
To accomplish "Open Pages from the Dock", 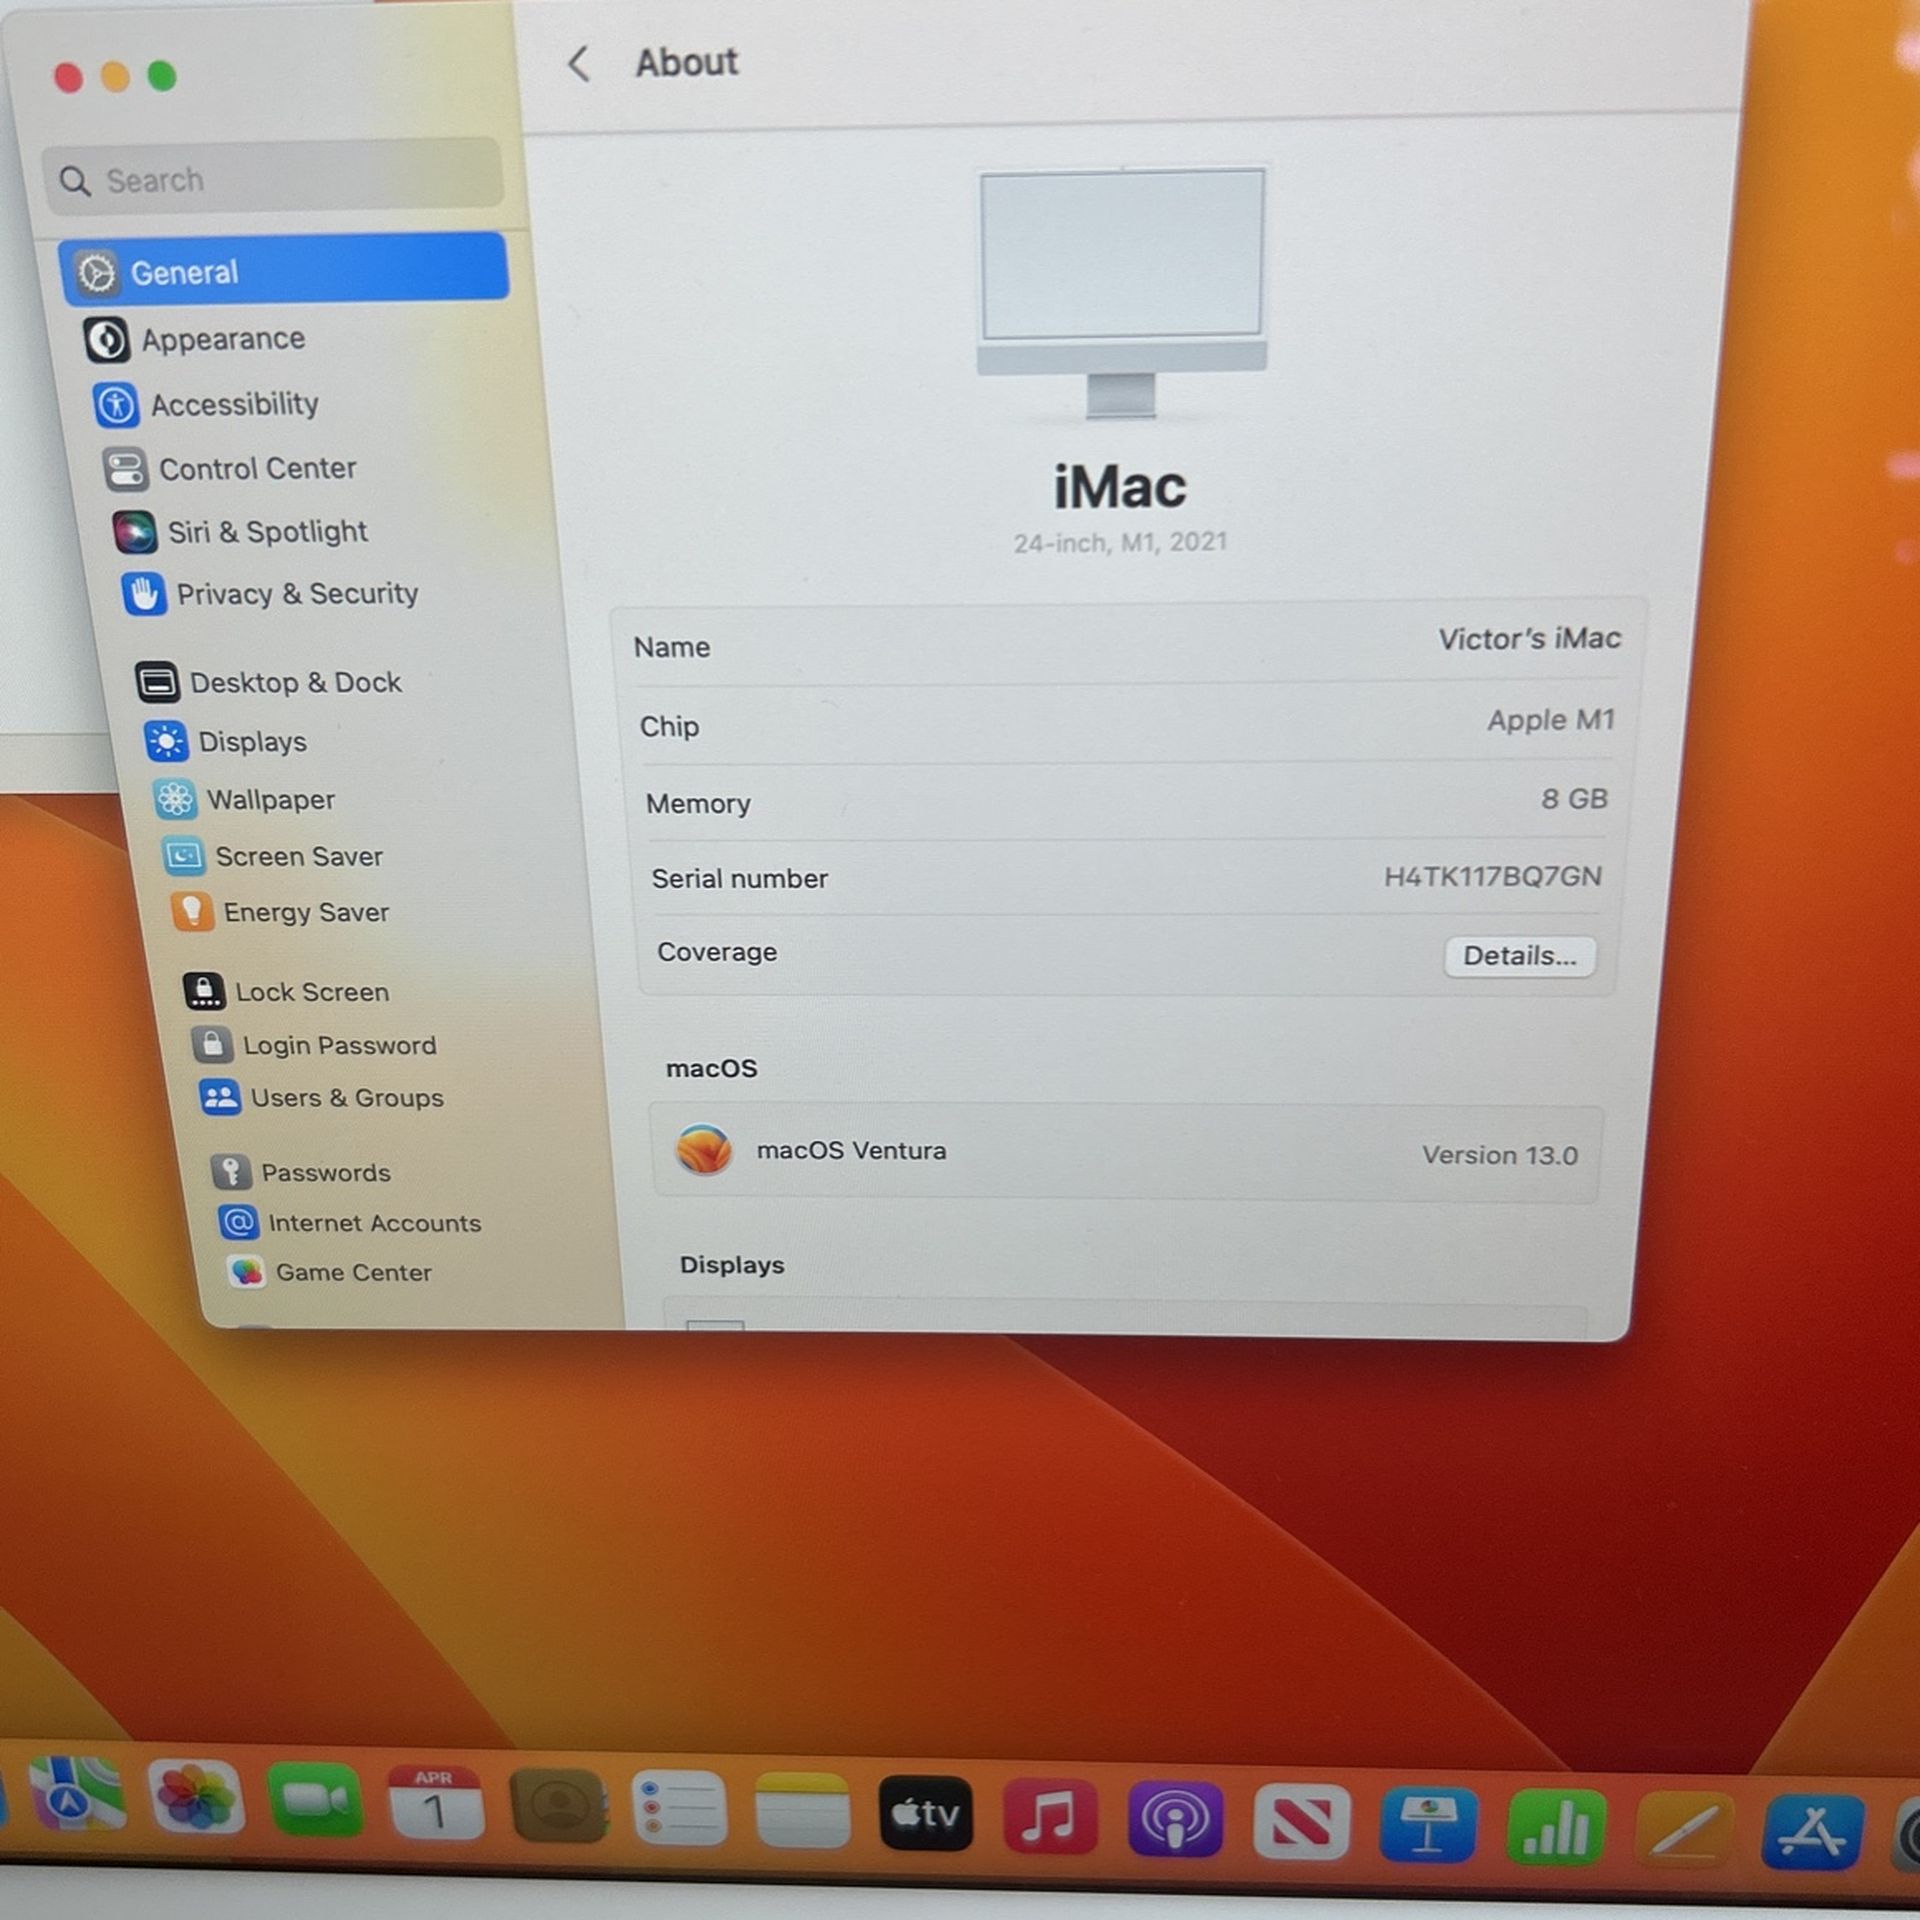I will click(1684, 1830).
